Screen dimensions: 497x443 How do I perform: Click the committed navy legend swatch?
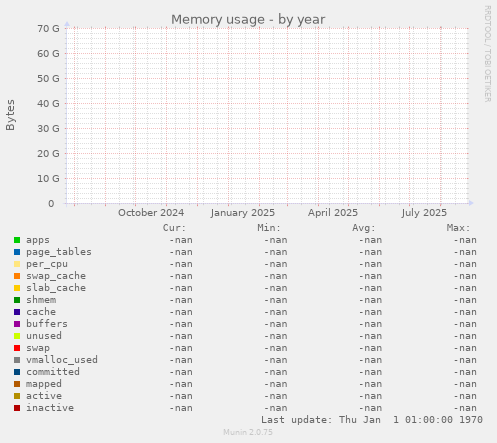[x=17, y=372]
